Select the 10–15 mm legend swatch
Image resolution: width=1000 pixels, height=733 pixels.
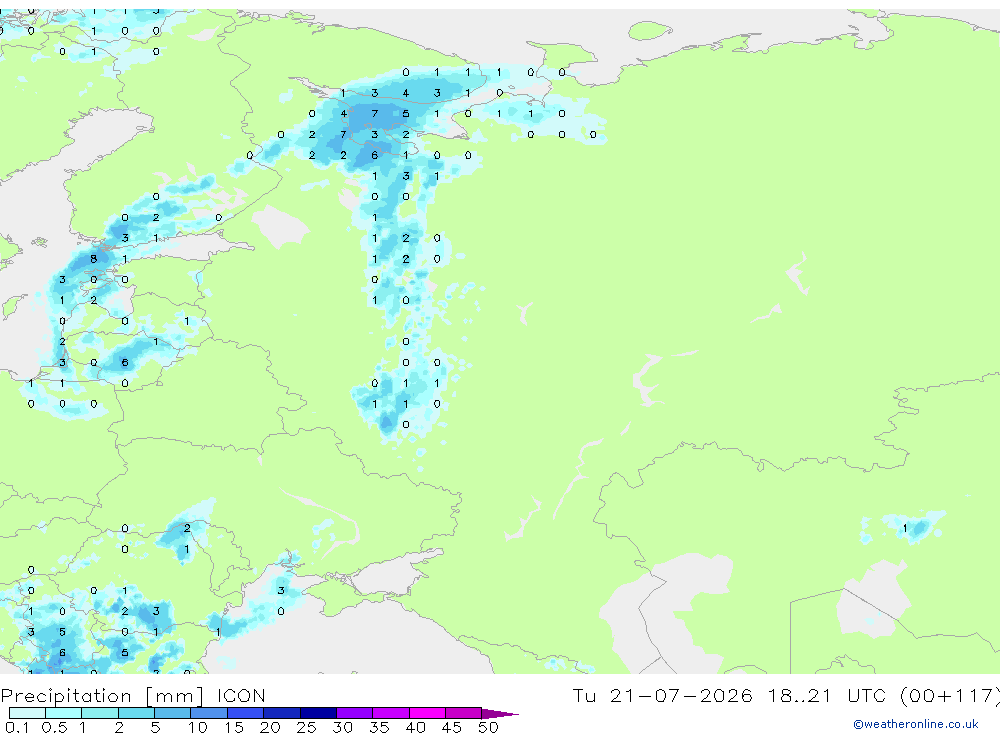point(209,713)
